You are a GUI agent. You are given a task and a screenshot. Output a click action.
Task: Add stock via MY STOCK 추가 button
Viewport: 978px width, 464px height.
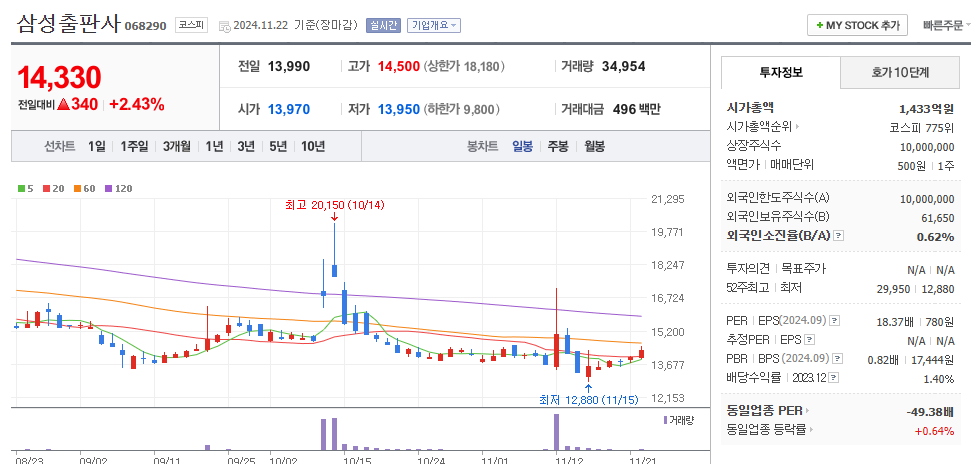[858, 26]
